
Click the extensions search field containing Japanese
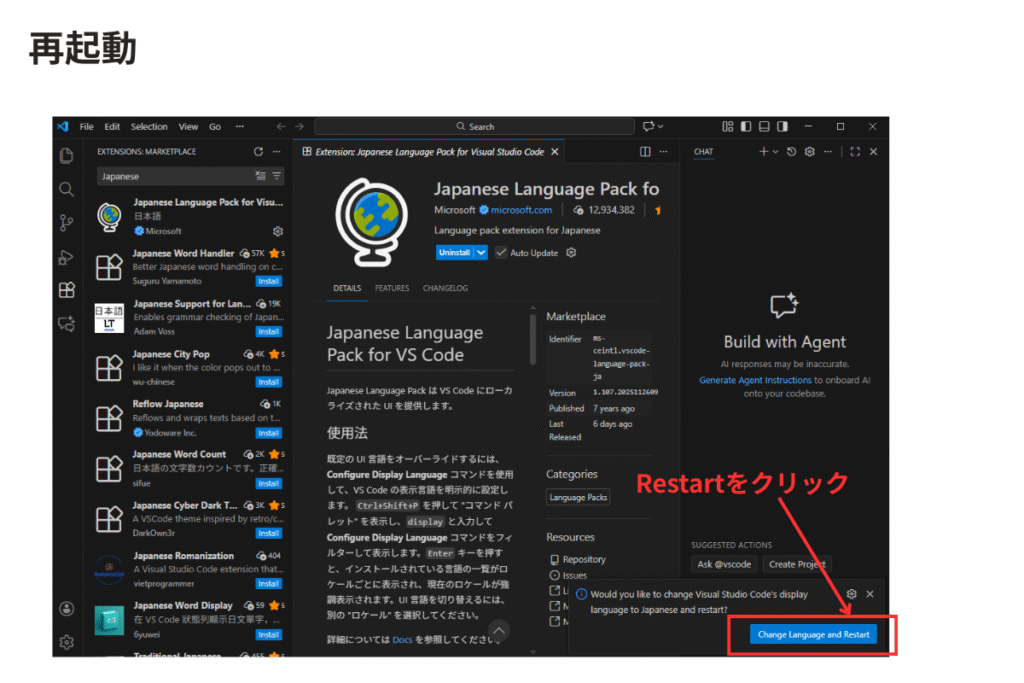click(175, 176)
